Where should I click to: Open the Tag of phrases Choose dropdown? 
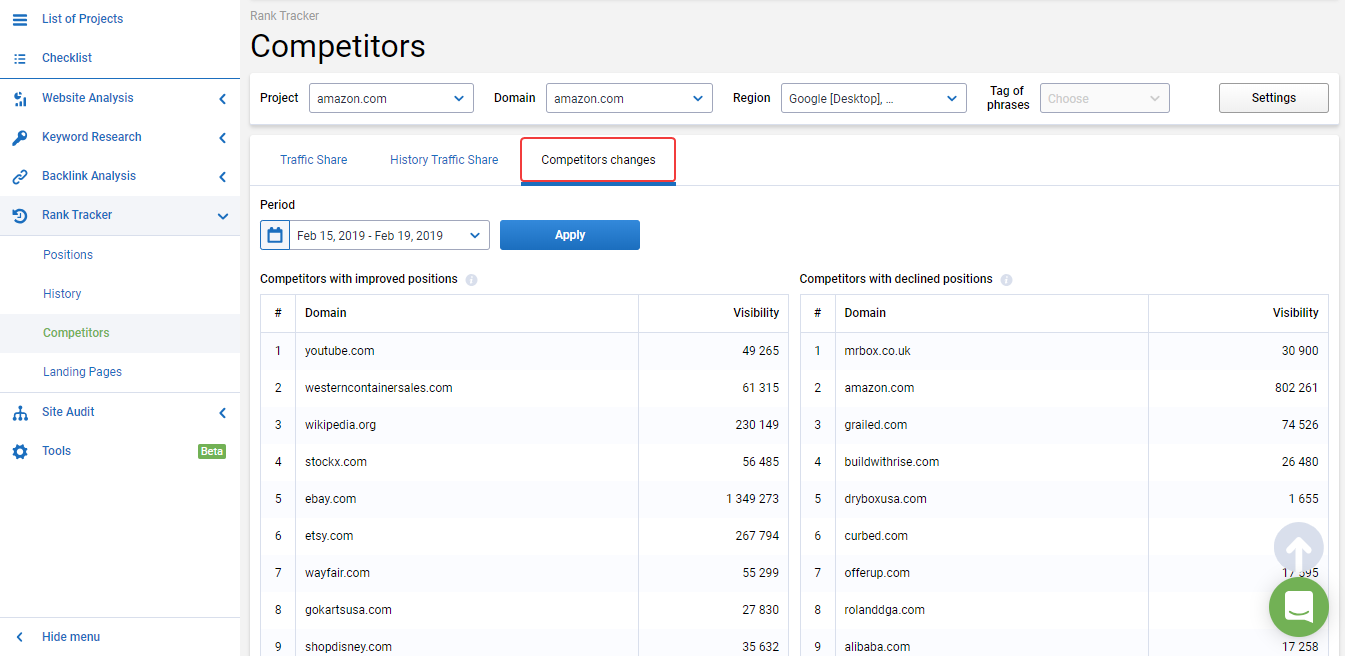coord(1104,98)
